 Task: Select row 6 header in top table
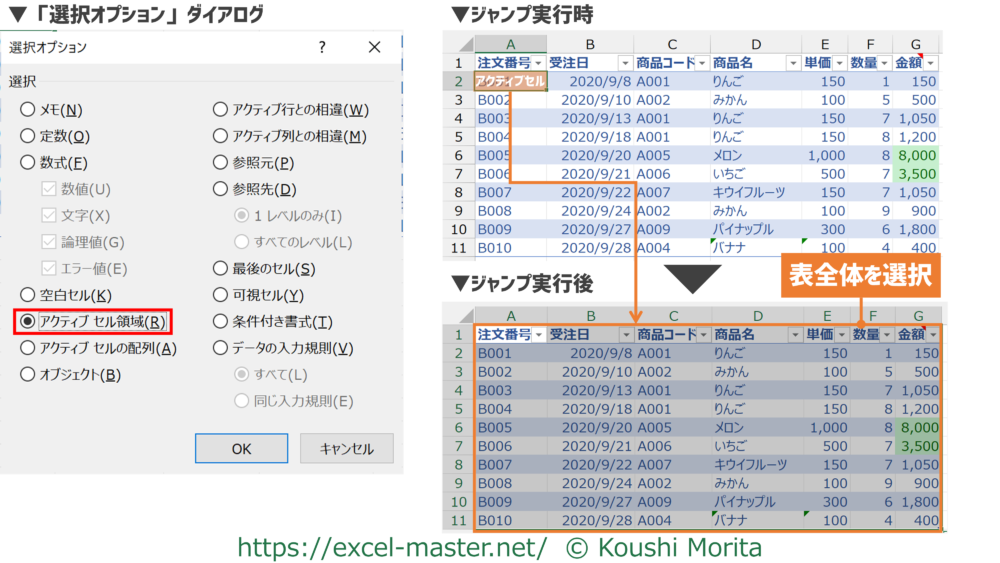[x=458, y=155]
